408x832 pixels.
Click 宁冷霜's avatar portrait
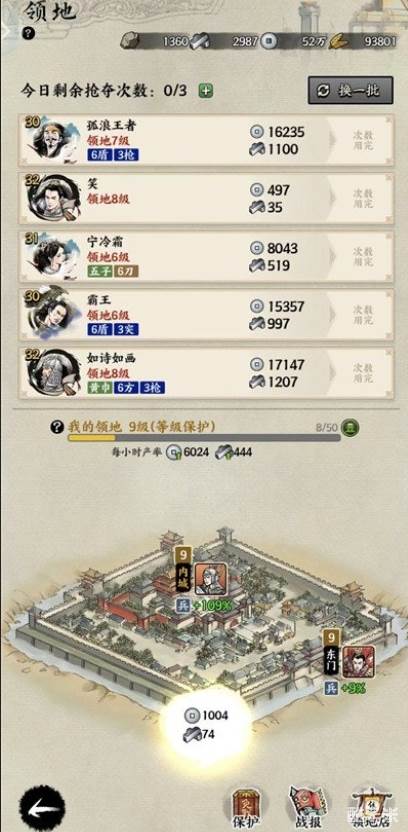tap(51, 256)
